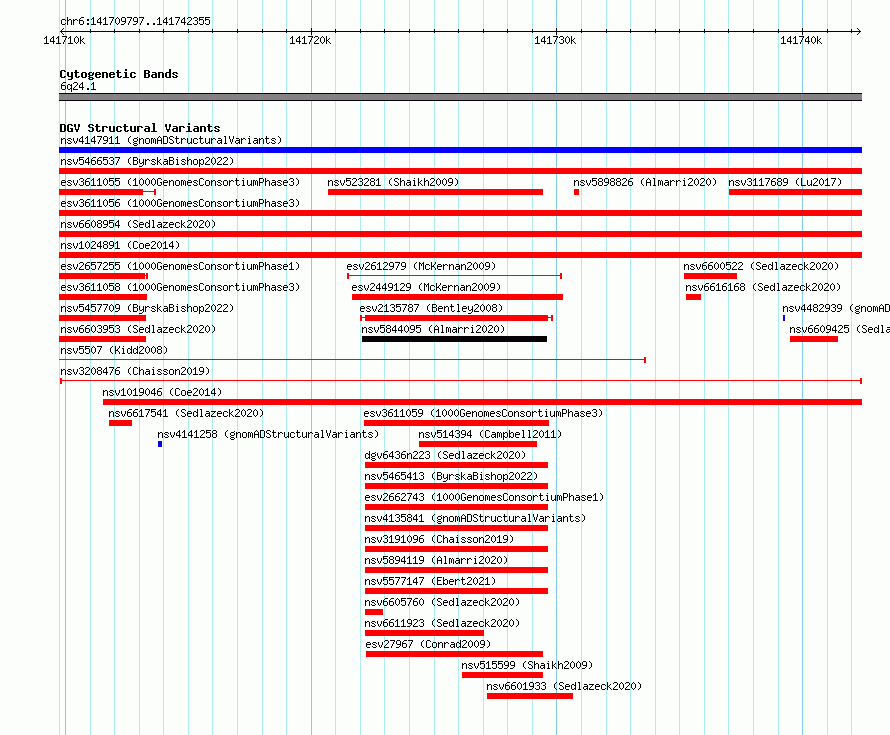The height and width of the screenshot is (735, 890).
Task: Click esv3611056 variant label
Action: point(180,203)
